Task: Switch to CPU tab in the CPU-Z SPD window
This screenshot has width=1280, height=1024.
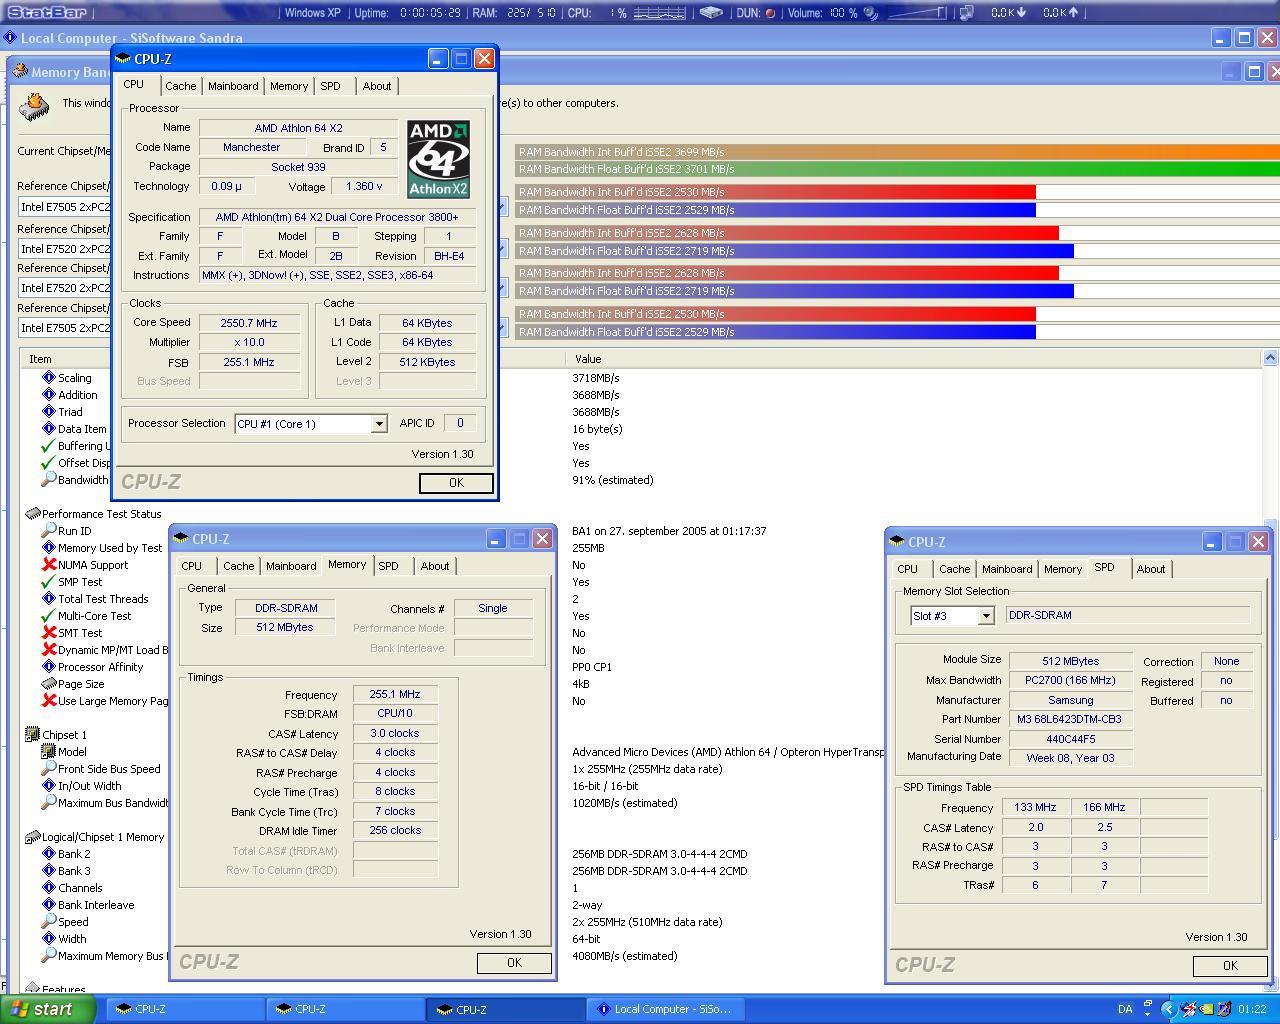Action: pyautogui.click(x=908, y=569)
